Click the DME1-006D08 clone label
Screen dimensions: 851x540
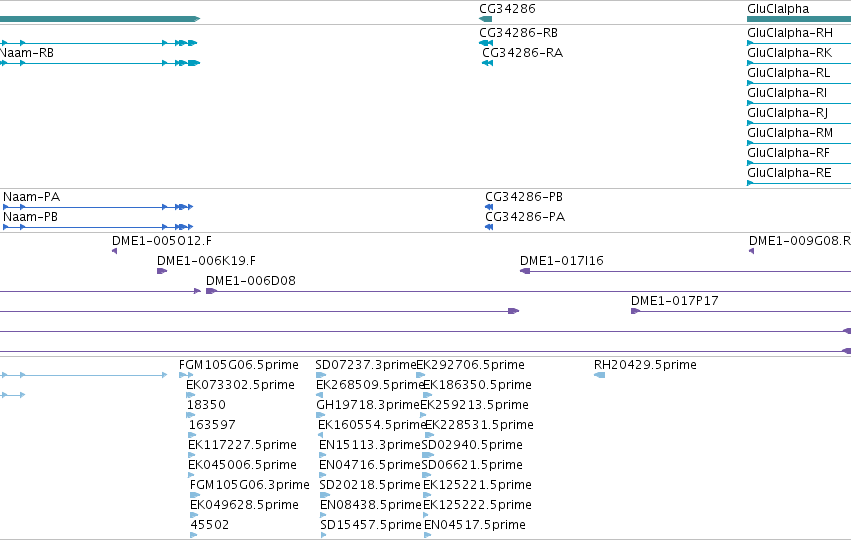(251, 281)
